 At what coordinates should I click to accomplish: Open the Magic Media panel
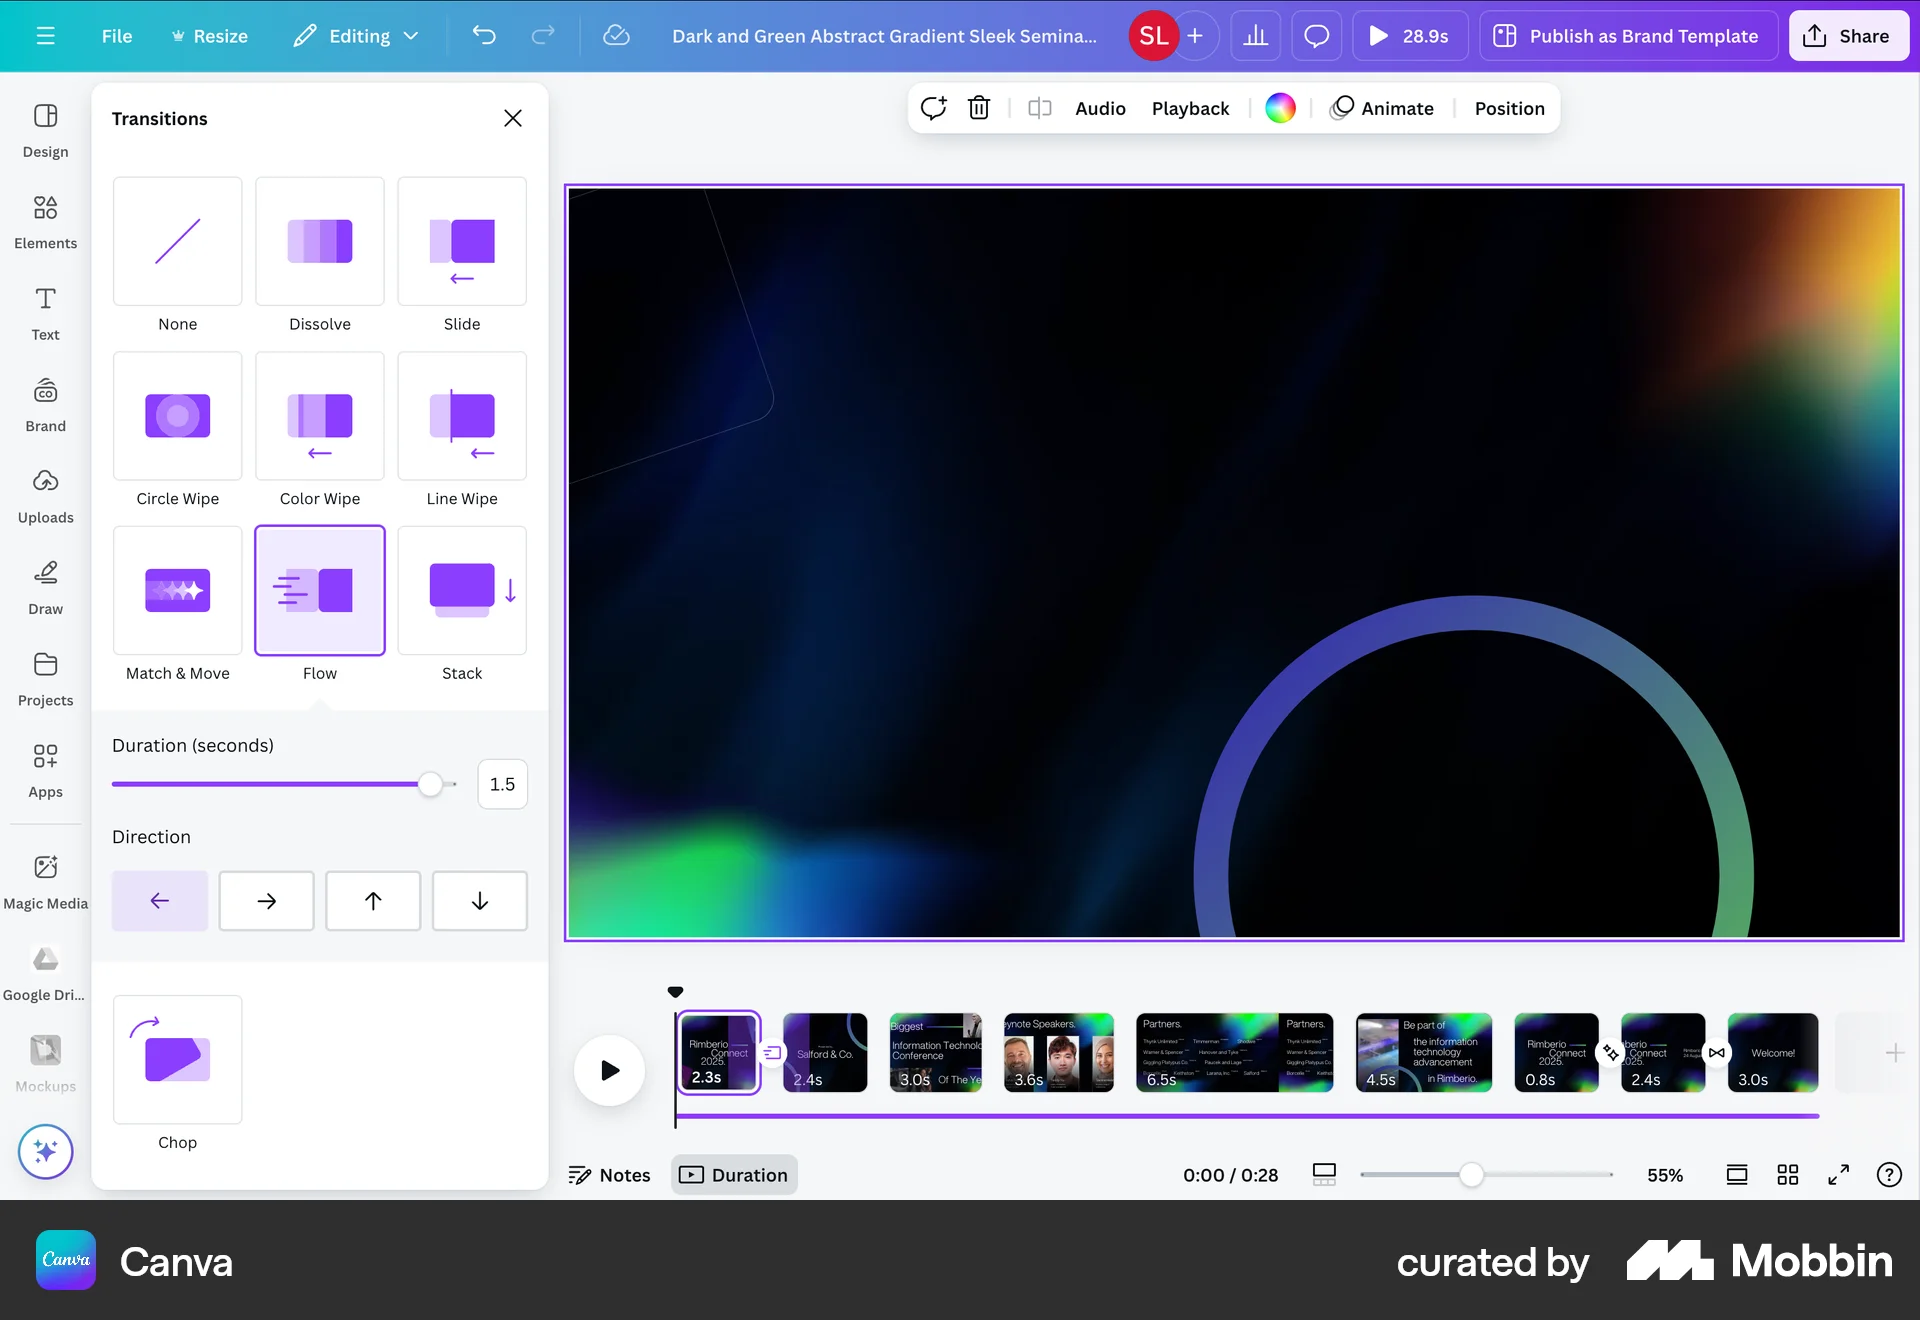click(x=45, y=880)
